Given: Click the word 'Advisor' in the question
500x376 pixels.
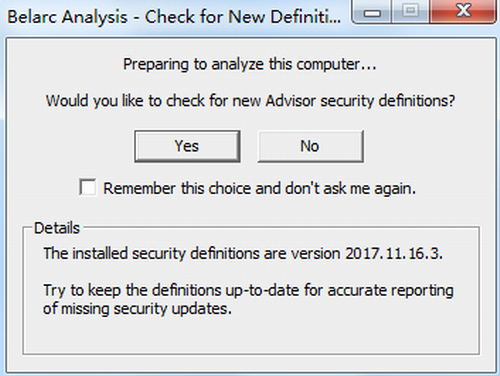Looking at the screenshot, I should click(x=290, y=101).
